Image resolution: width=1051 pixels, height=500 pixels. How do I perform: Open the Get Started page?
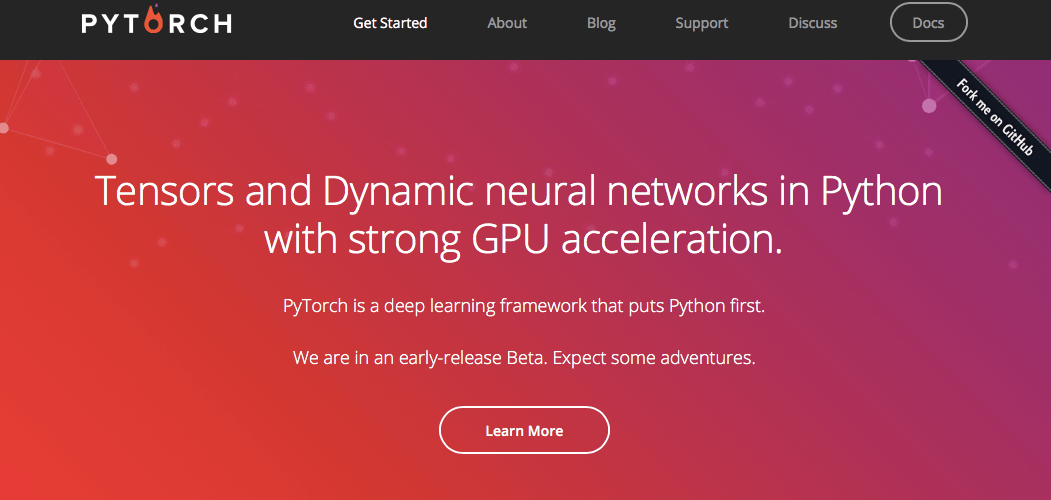(x=390, y=23)
